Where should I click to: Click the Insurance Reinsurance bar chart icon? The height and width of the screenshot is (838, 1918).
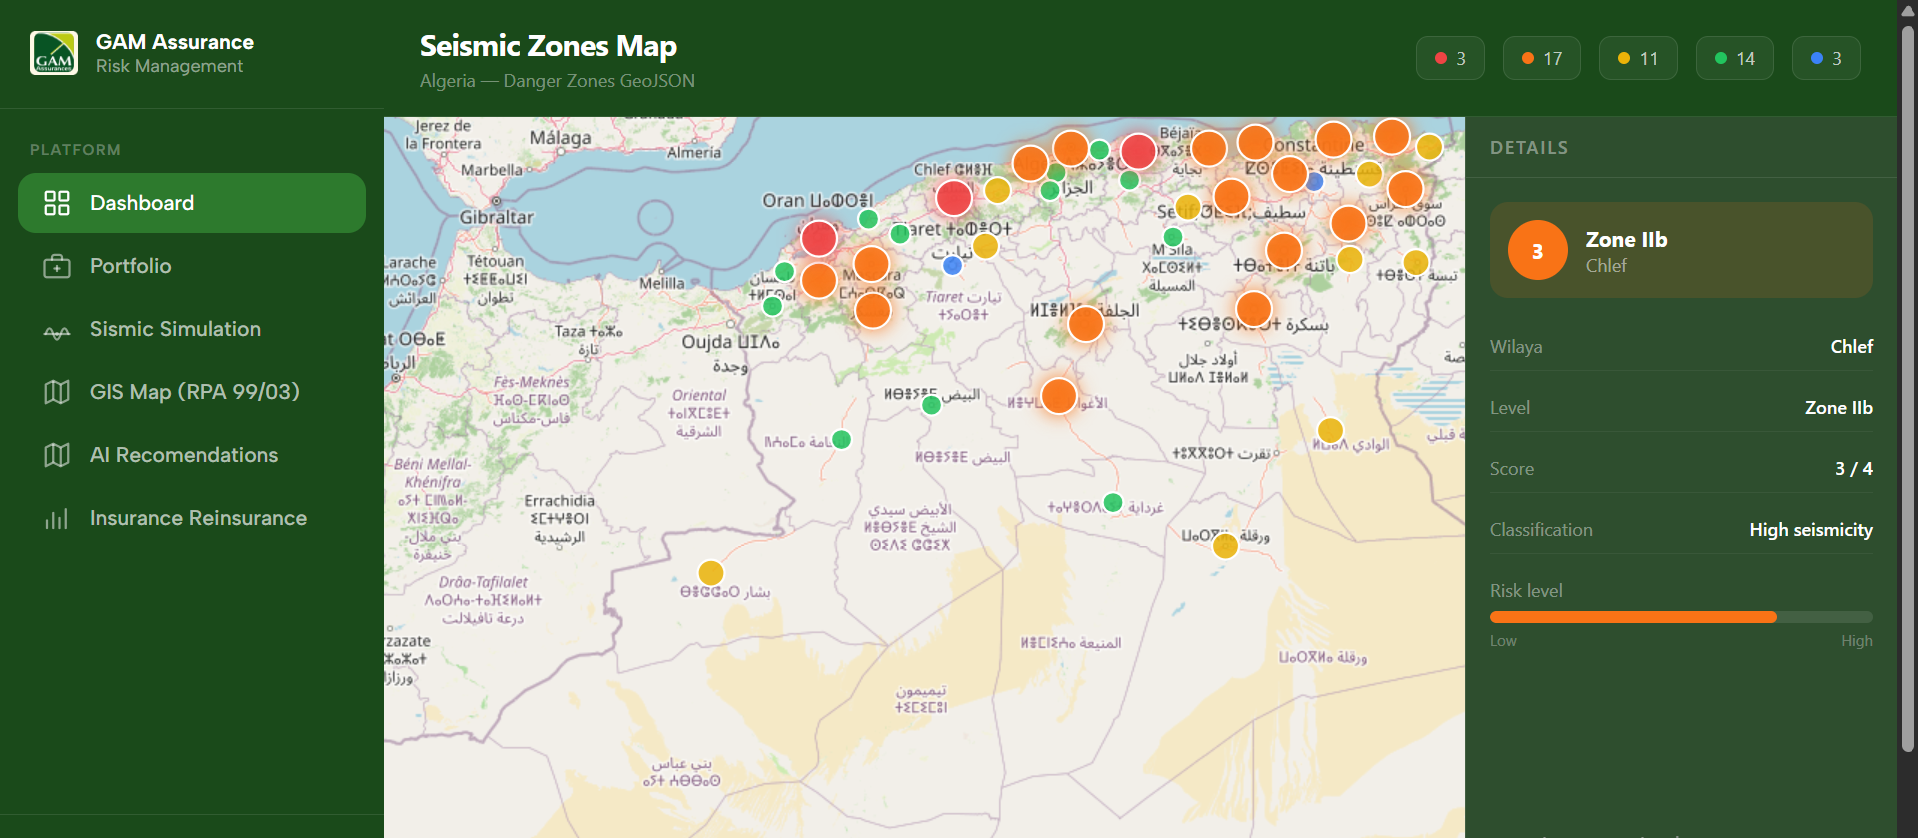point(57,518)
